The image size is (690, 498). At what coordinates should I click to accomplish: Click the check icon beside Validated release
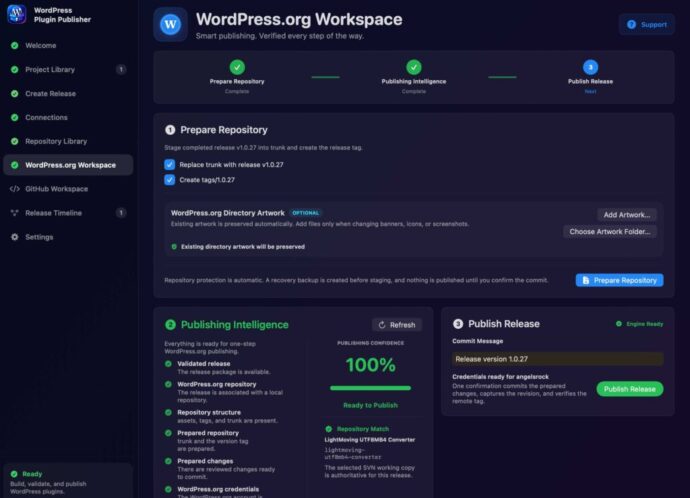pyautogui.click(x=168, y=364)
